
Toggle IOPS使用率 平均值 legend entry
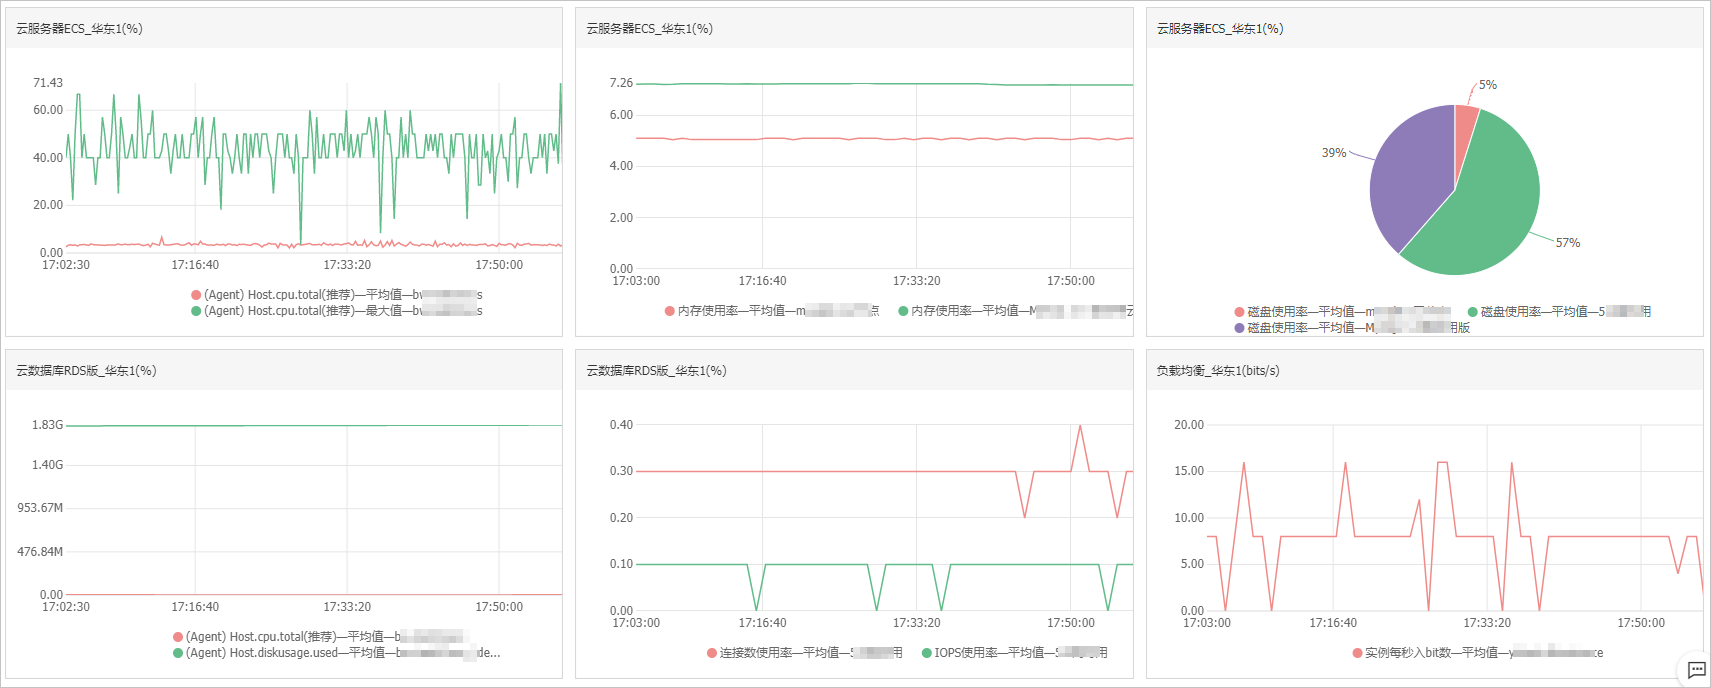1015,653
